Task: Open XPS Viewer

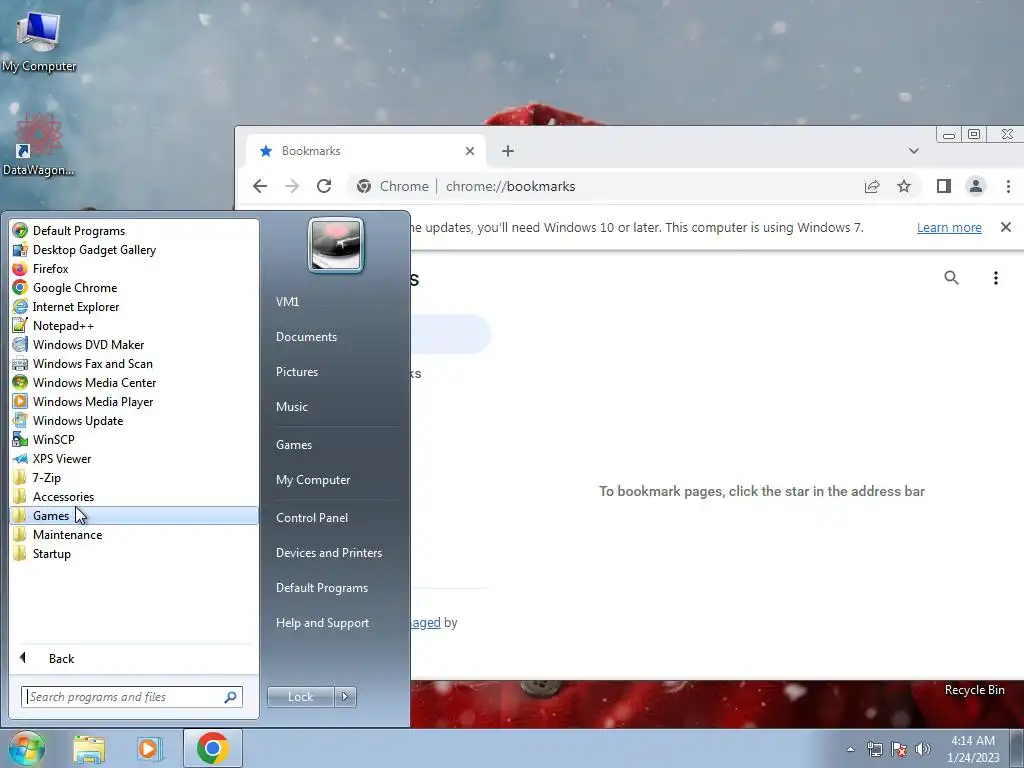Action: coord(134,458)
